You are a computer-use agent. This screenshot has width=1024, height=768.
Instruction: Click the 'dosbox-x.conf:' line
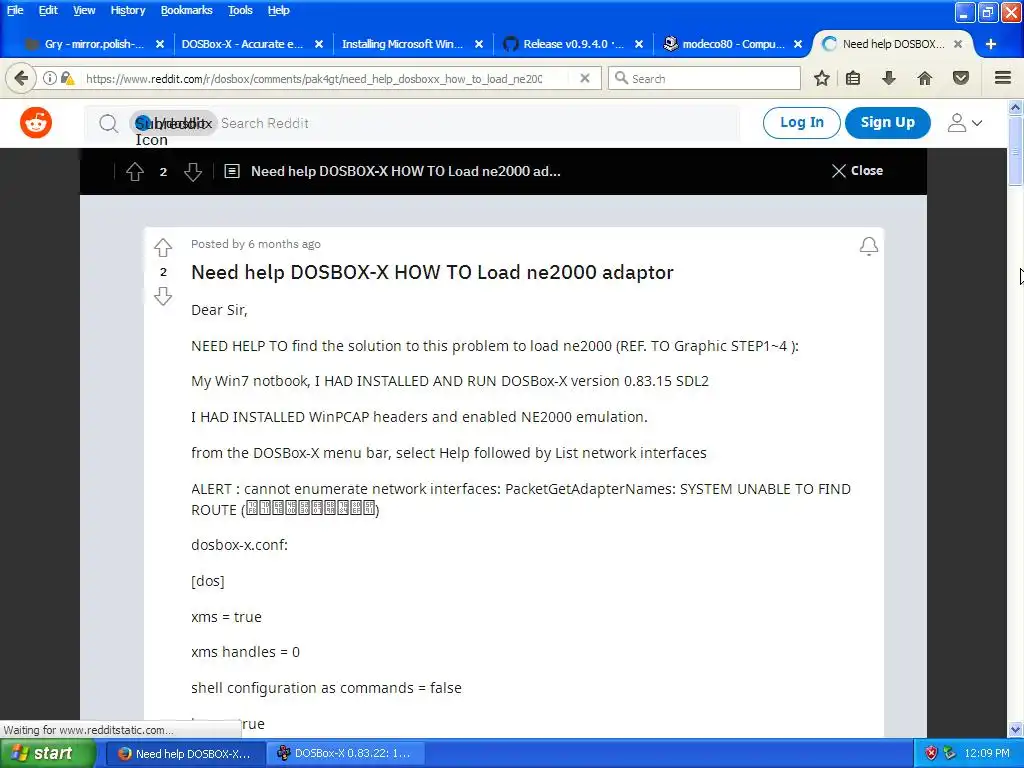[239, 545]
